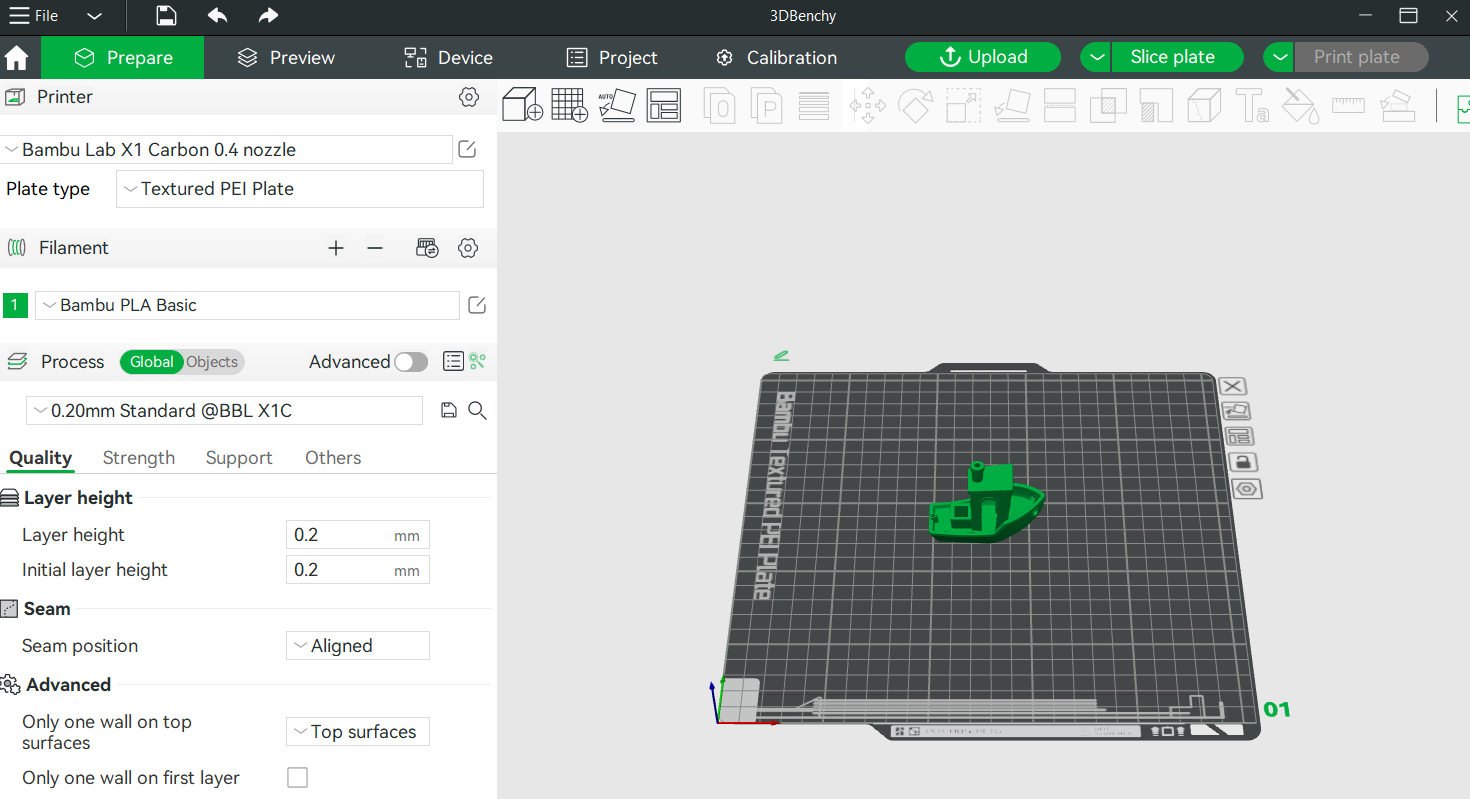Click the Arrange all objects icon
The image size is (1470, 799).
(663, 105)
